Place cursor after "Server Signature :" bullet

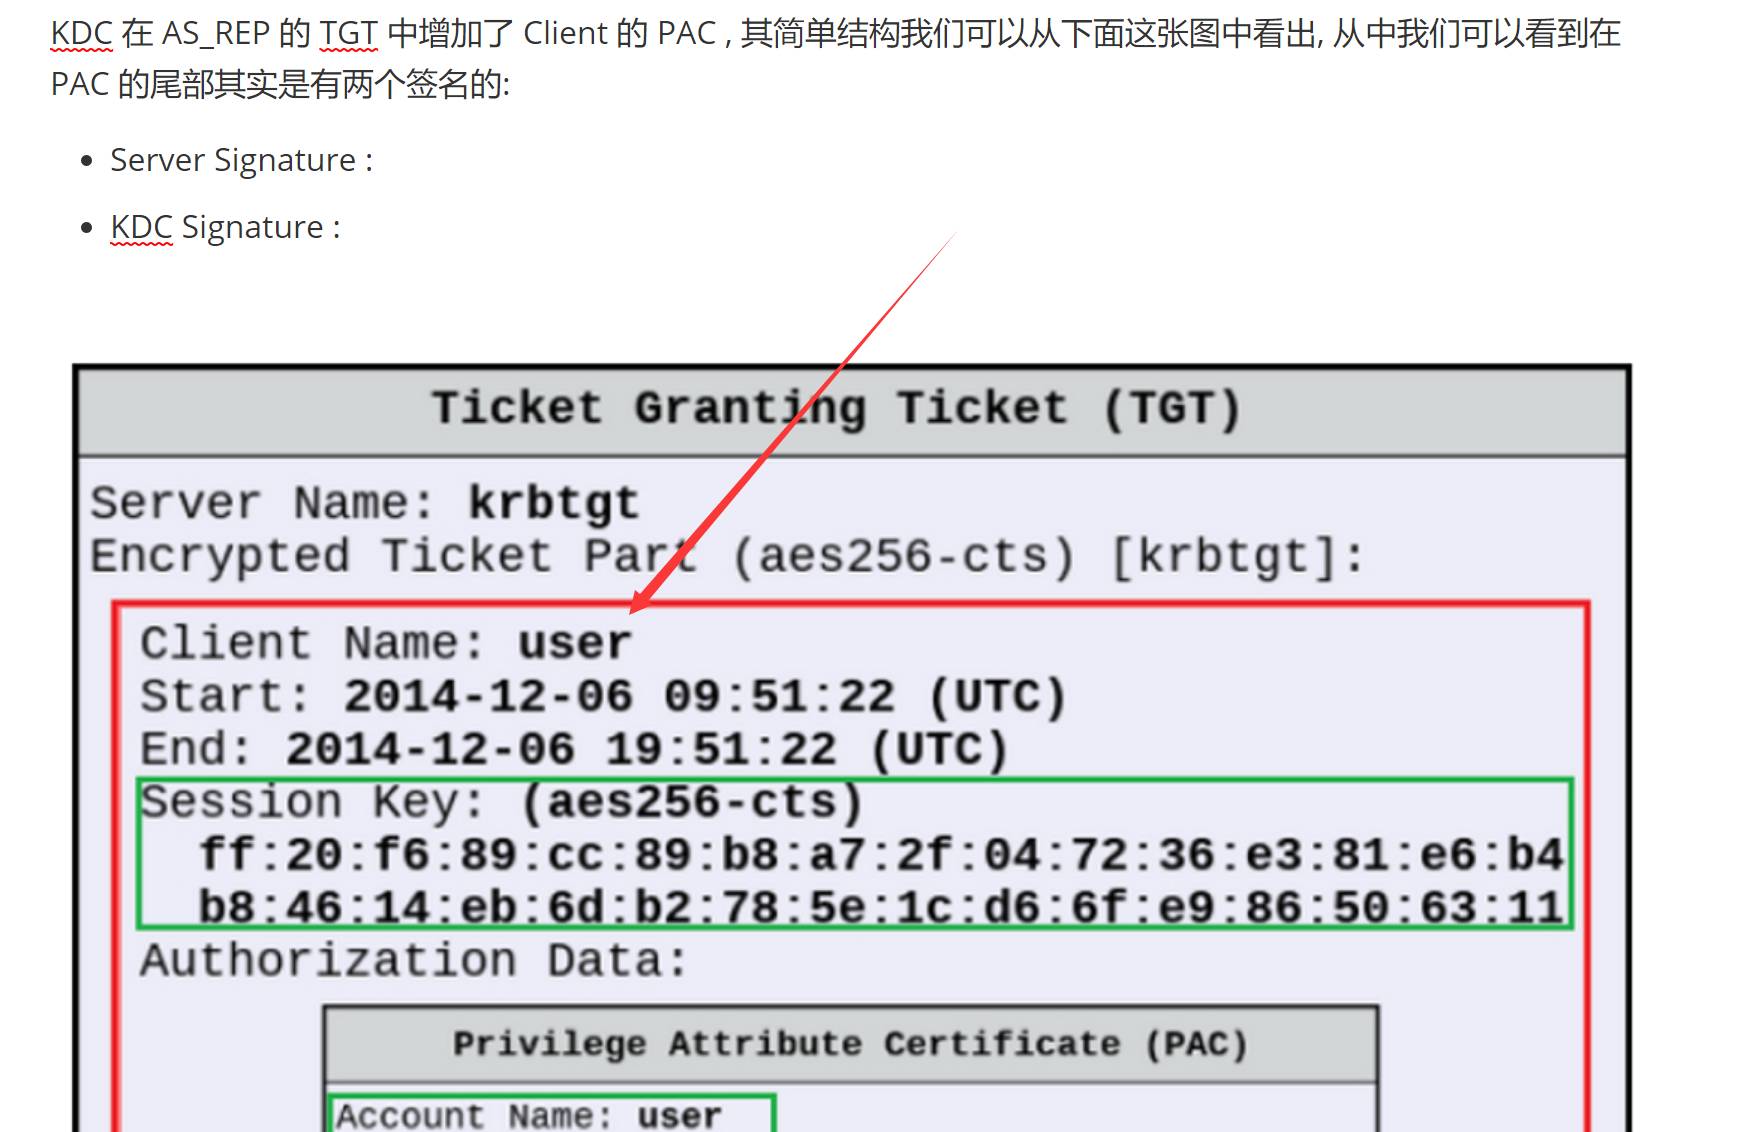point(376,161)
